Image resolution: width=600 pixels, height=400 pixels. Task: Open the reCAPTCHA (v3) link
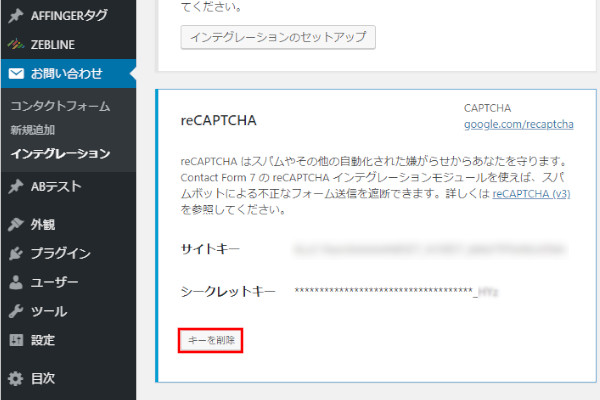tap(531, 194)
